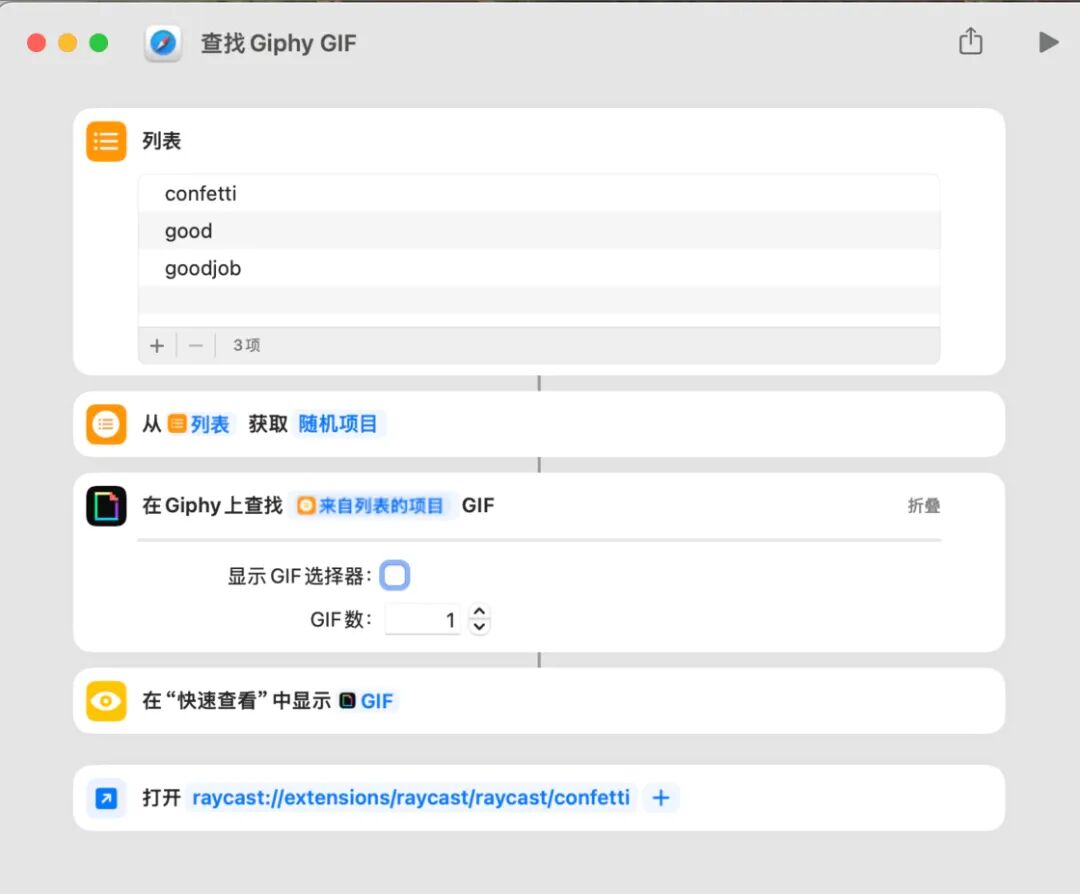This screenshot has height=894, width=1080.
Task: Select the confetti list row
Action: coord(539,194)
